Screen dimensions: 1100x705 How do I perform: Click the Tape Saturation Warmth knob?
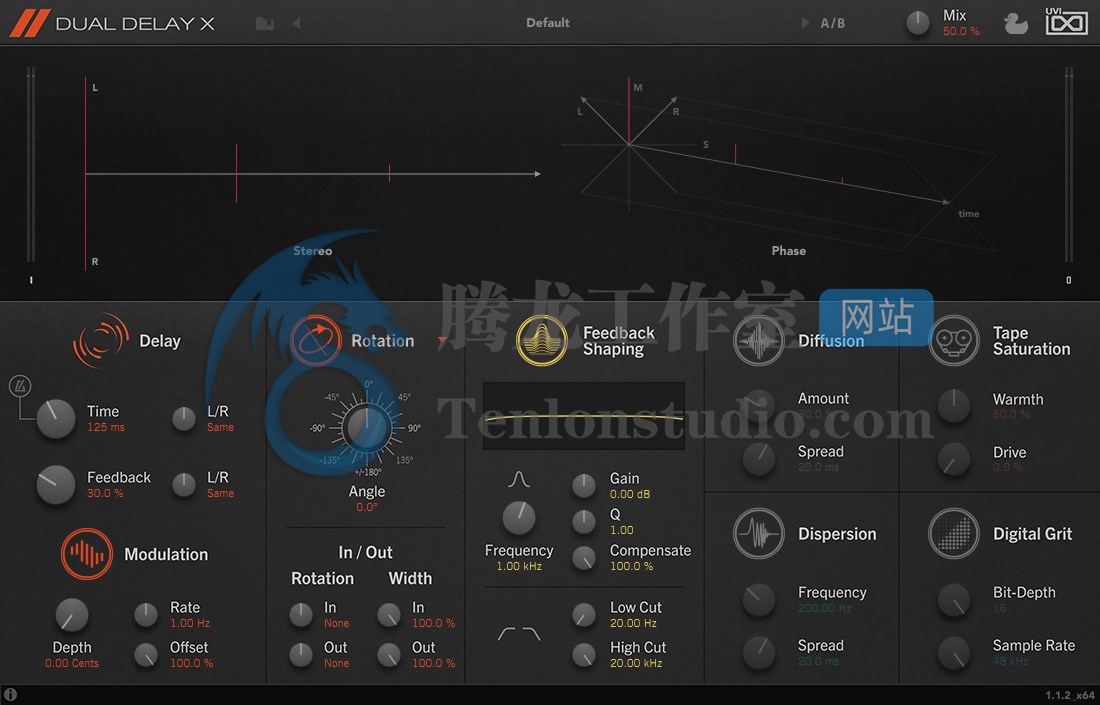[x=954, y=406]
